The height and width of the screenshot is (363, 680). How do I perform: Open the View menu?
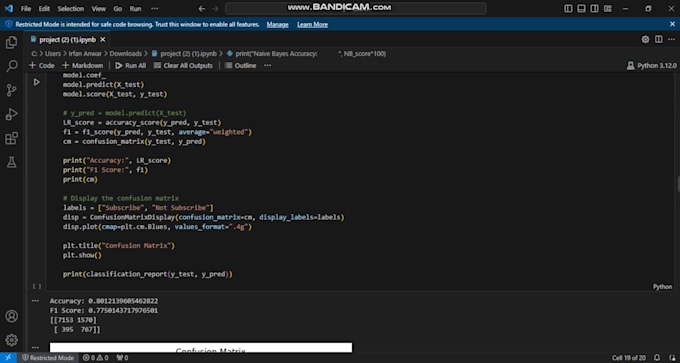point(98,9)
